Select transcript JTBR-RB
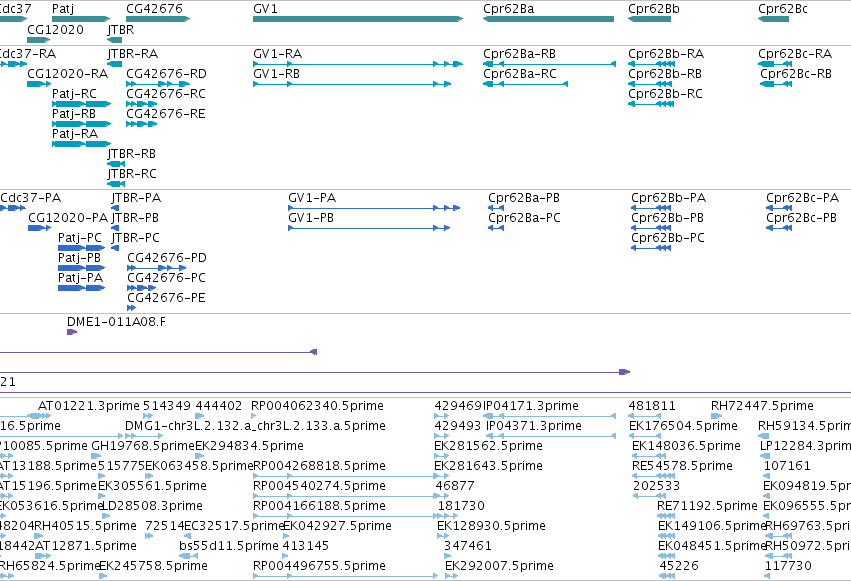 (x=116, y=164)
